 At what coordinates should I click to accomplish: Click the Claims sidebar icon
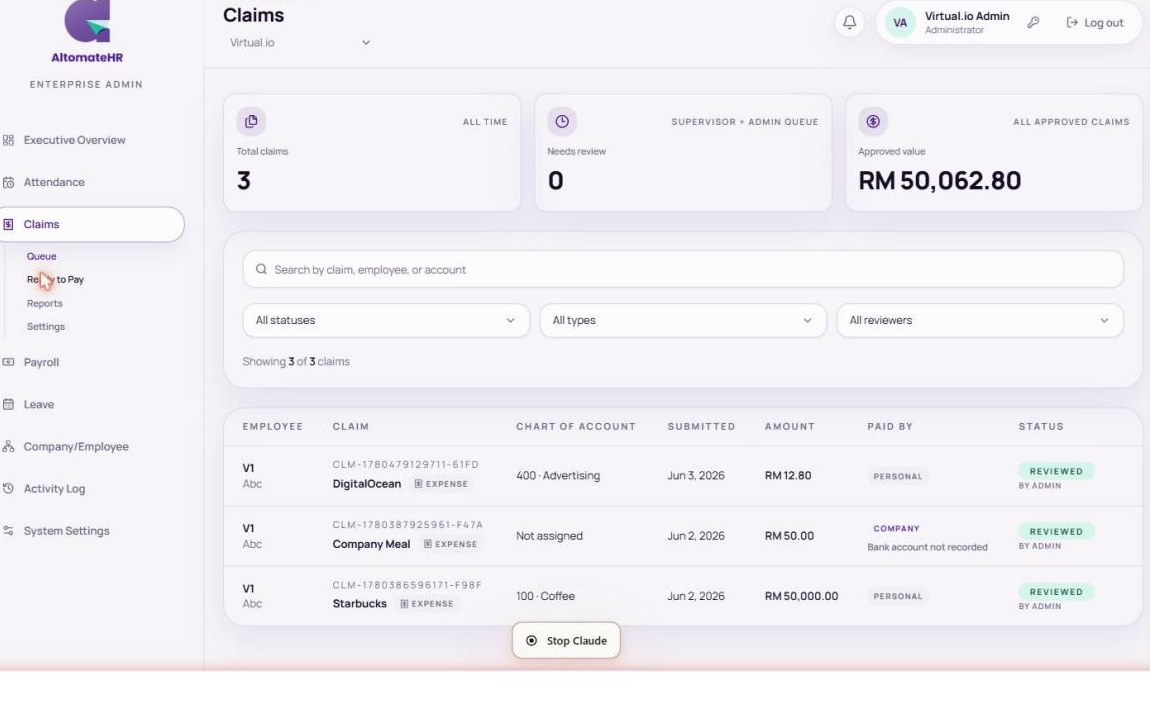8,224
